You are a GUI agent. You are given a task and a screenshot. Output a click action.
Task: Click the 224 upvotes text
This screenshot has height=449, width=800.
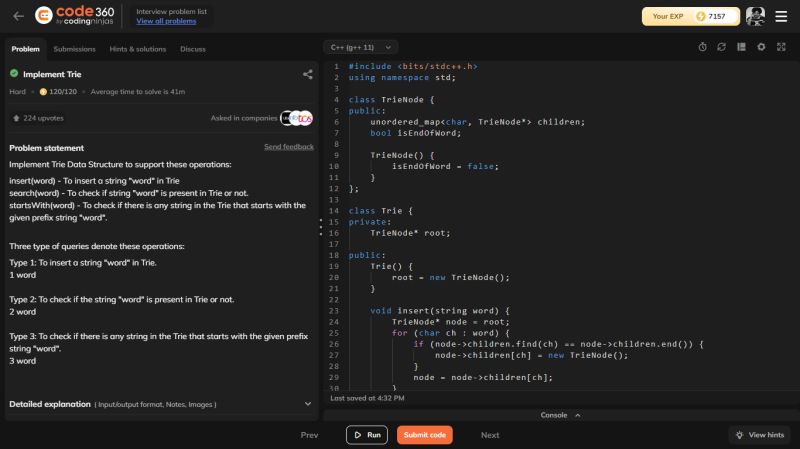click(x=43, y=118)
